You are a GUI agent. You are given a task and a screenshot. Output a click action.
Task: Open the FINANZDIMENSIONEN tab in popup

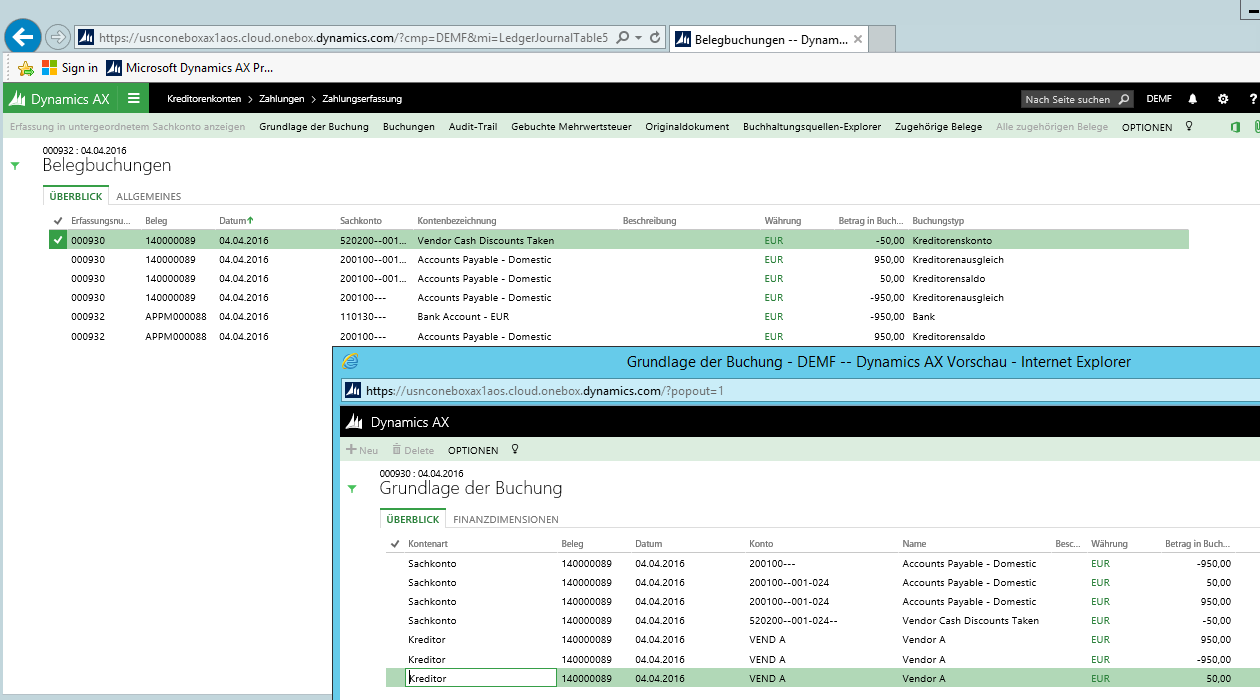pos(505,519)
